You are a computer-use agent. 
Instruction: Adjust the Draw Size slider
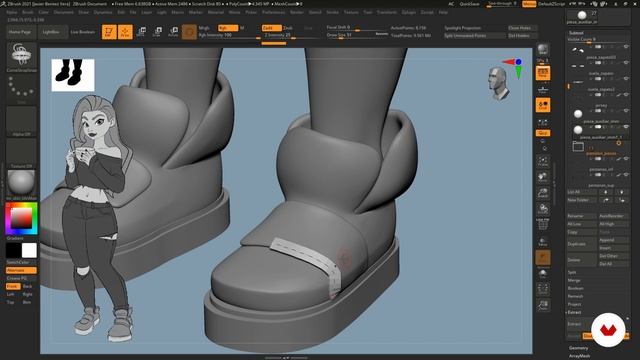coord(358,36)
